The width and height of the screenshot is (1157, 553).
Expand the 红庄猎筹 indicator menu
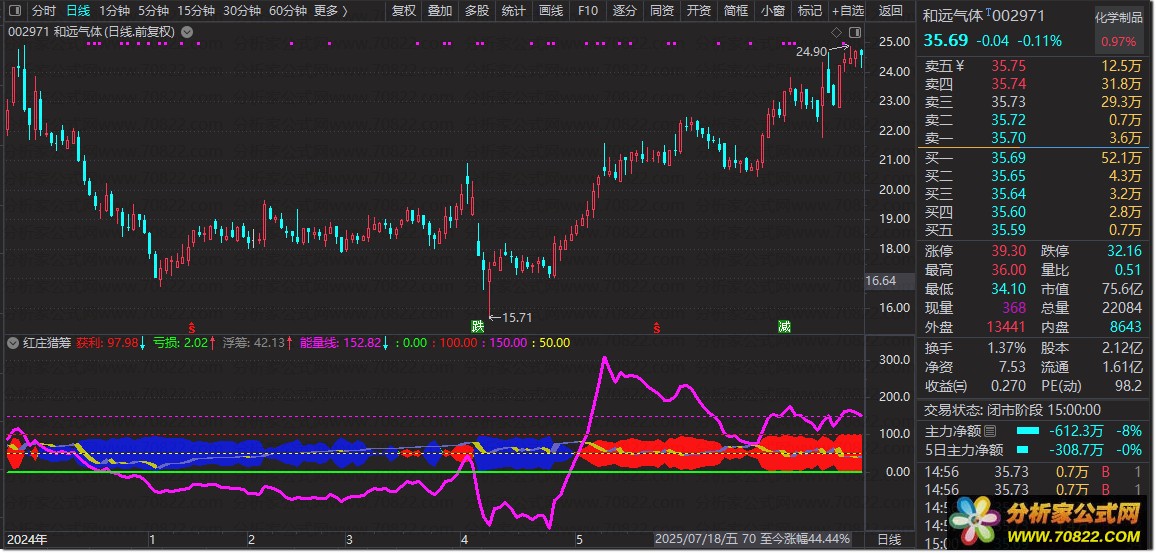click(13, 343)
